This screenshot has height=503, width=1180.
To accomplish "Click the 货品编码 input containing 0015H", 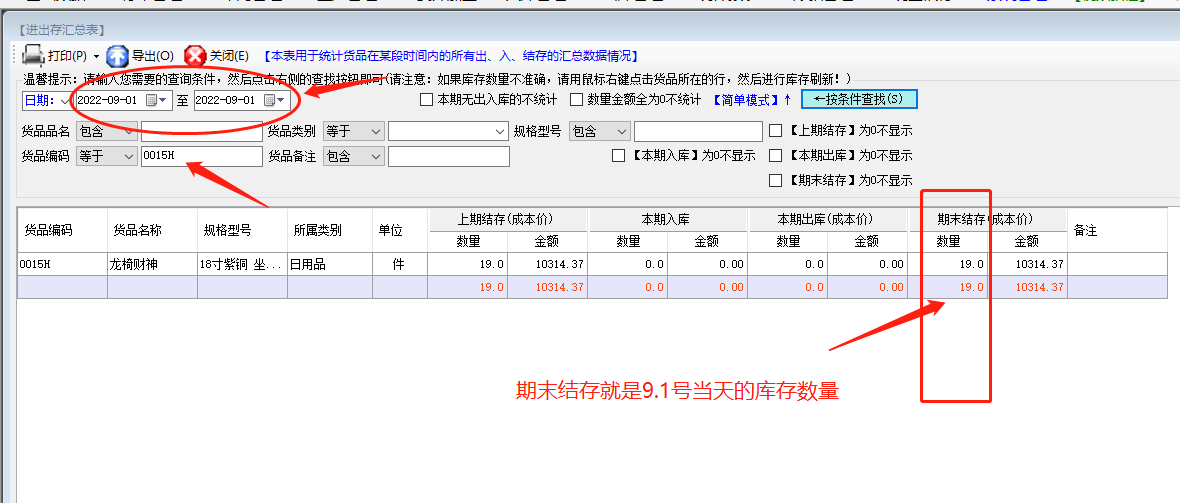I will click(x=202, y=156).
